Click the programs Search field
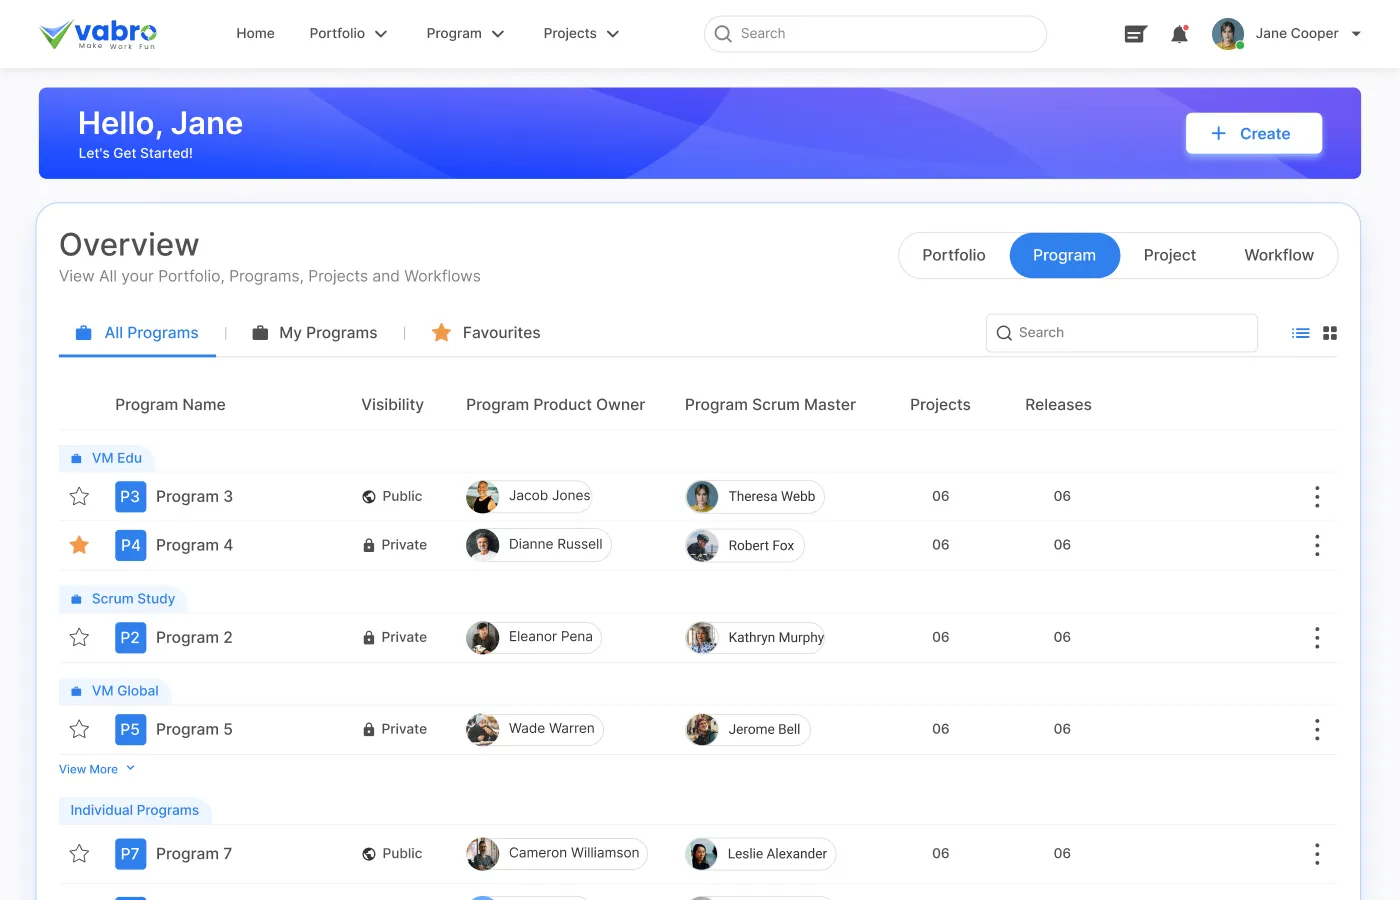The image size is (1400, 900). pos(1122,333)
